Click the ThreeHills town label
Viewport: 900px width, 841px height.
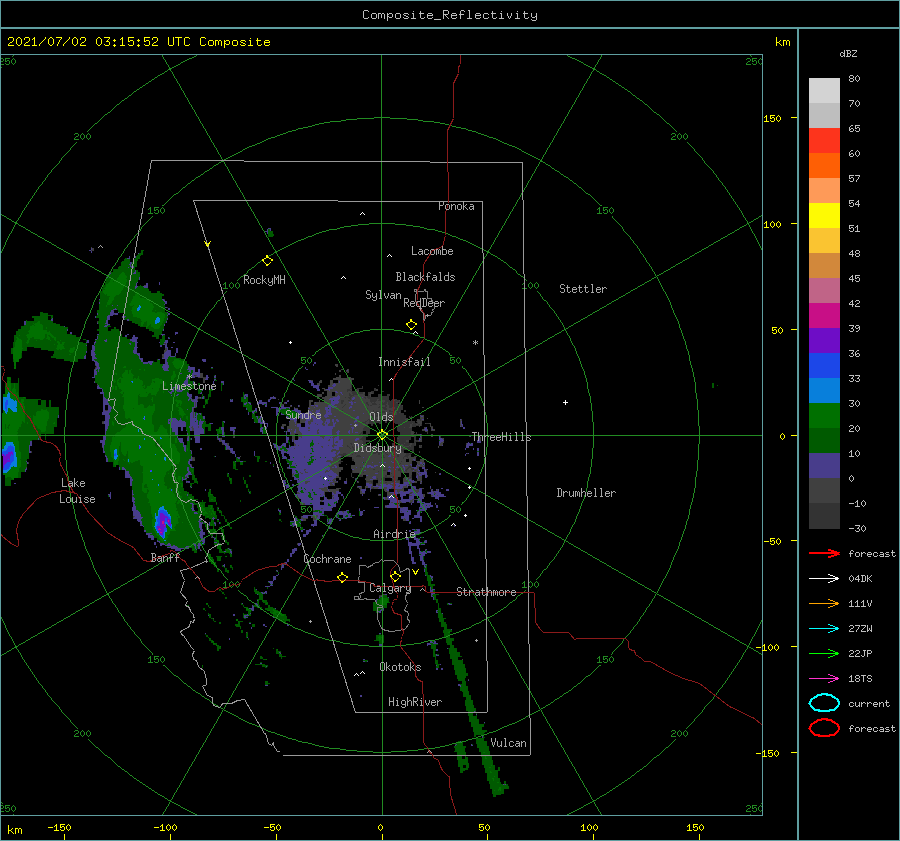pos(502,437)
